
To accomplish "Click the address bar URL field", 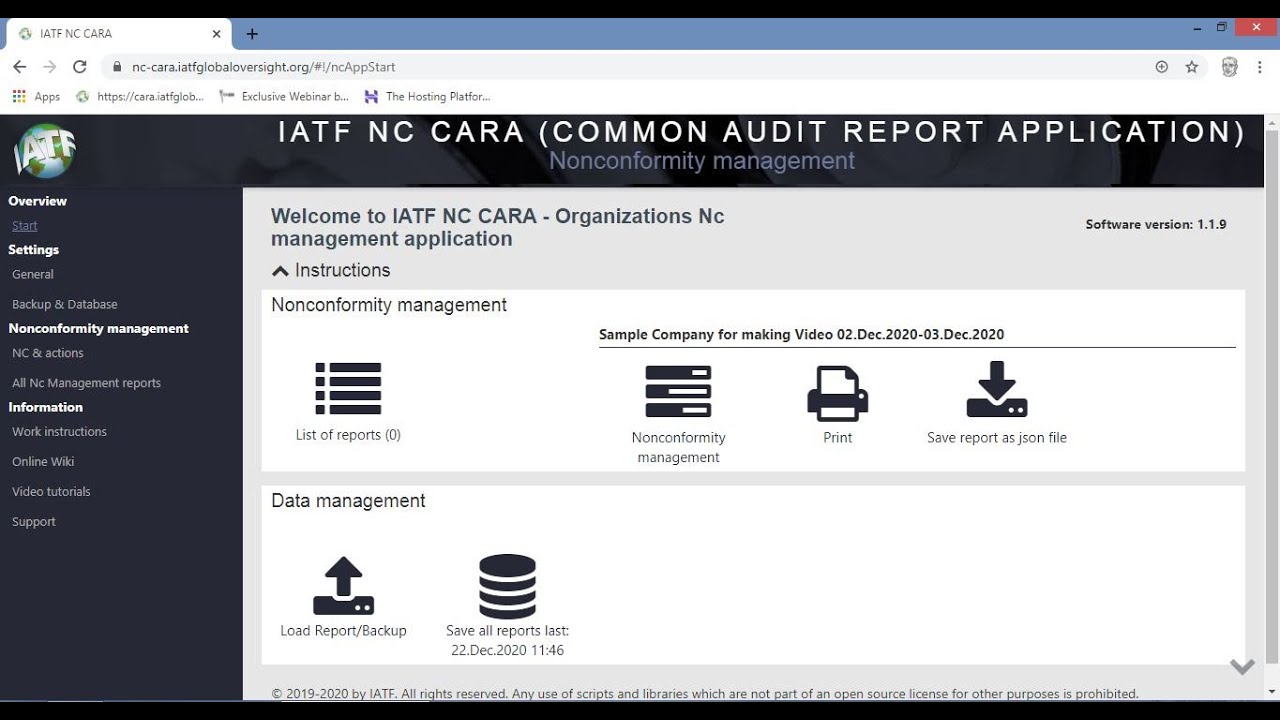I will pos(630,67).
